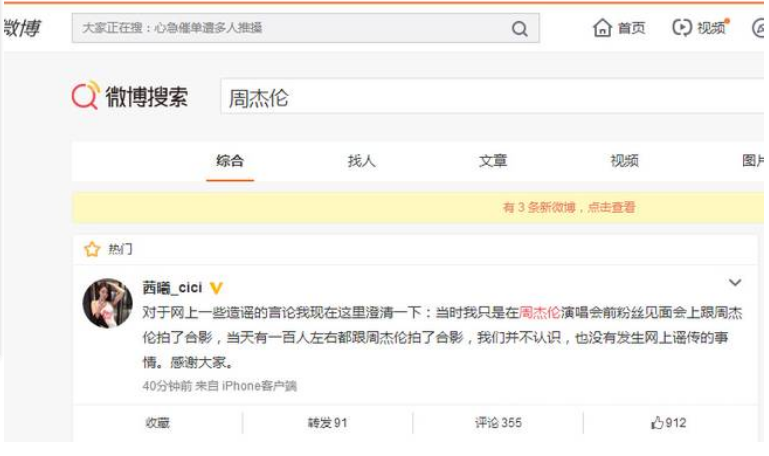Click the 热门 label text
The height and width of the screenshot is (456, 769).
(x=120, y=249)
